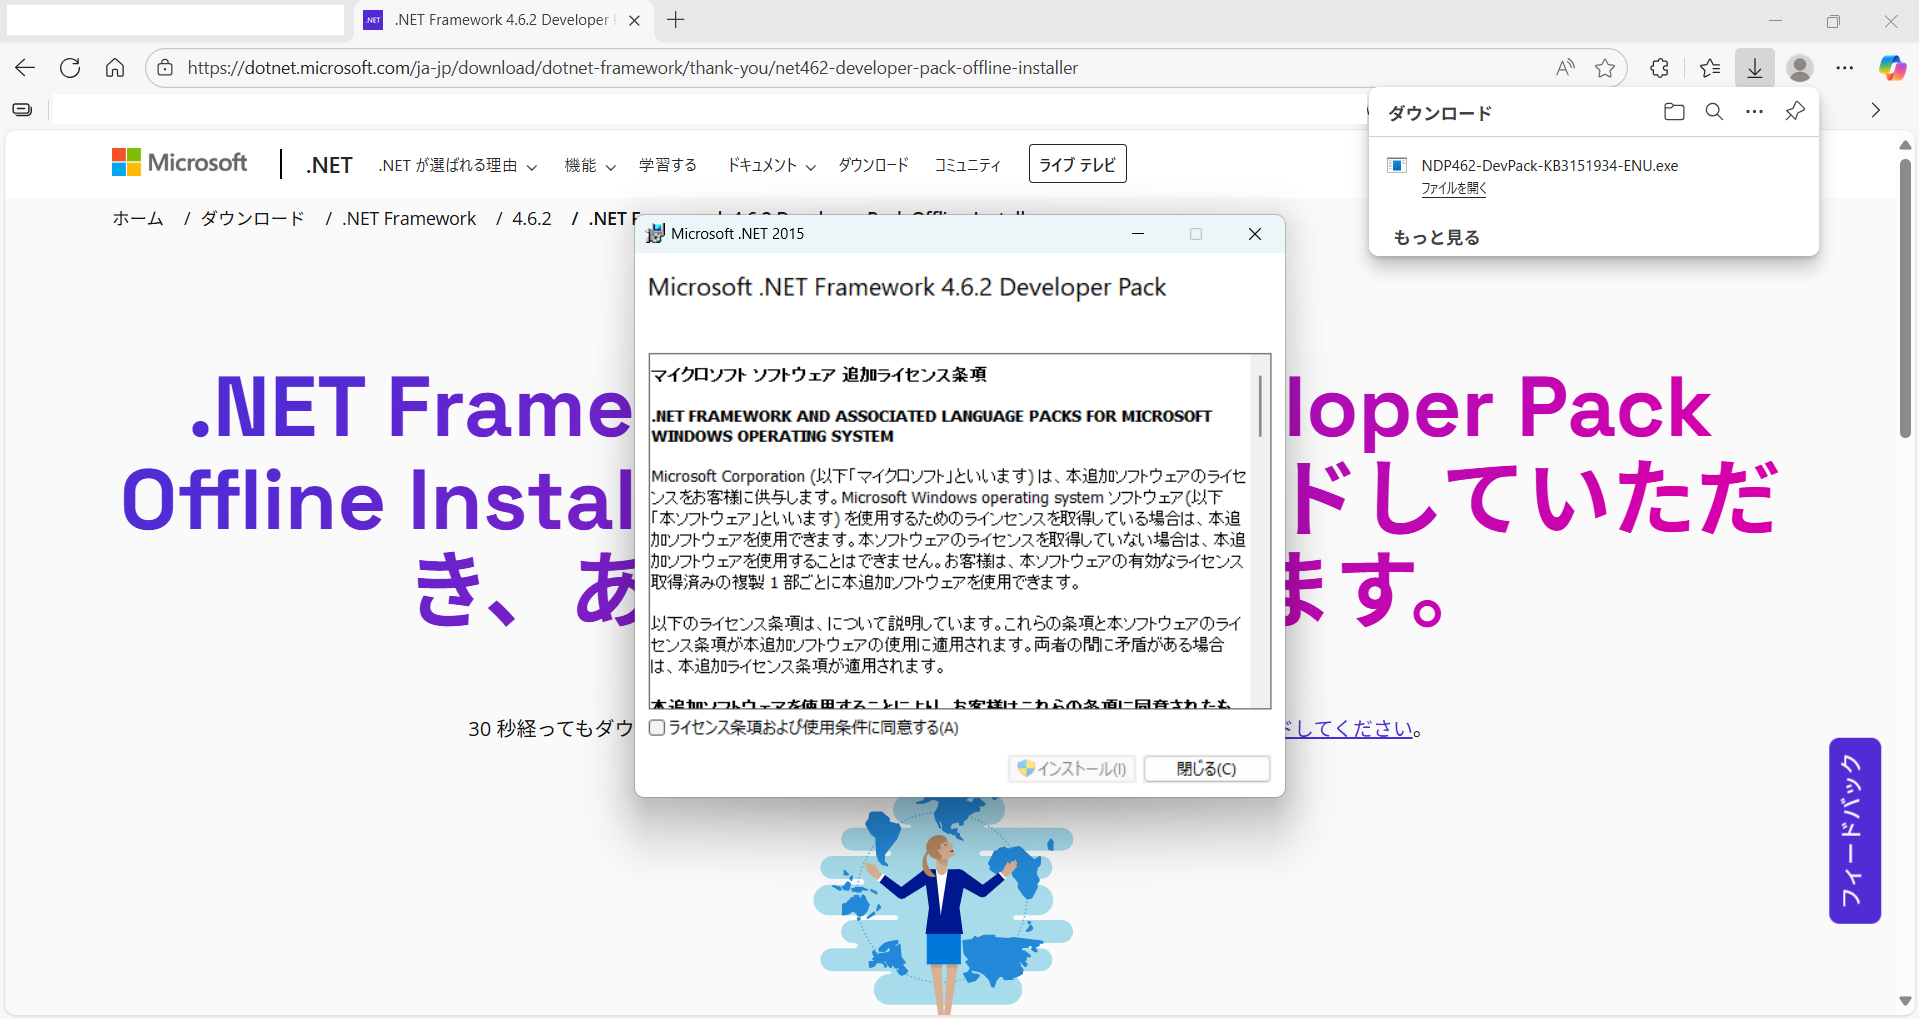Click the license text scrollbar thumb
The width and height of the screenshot is (1919, 1019).
[1260, 405]
